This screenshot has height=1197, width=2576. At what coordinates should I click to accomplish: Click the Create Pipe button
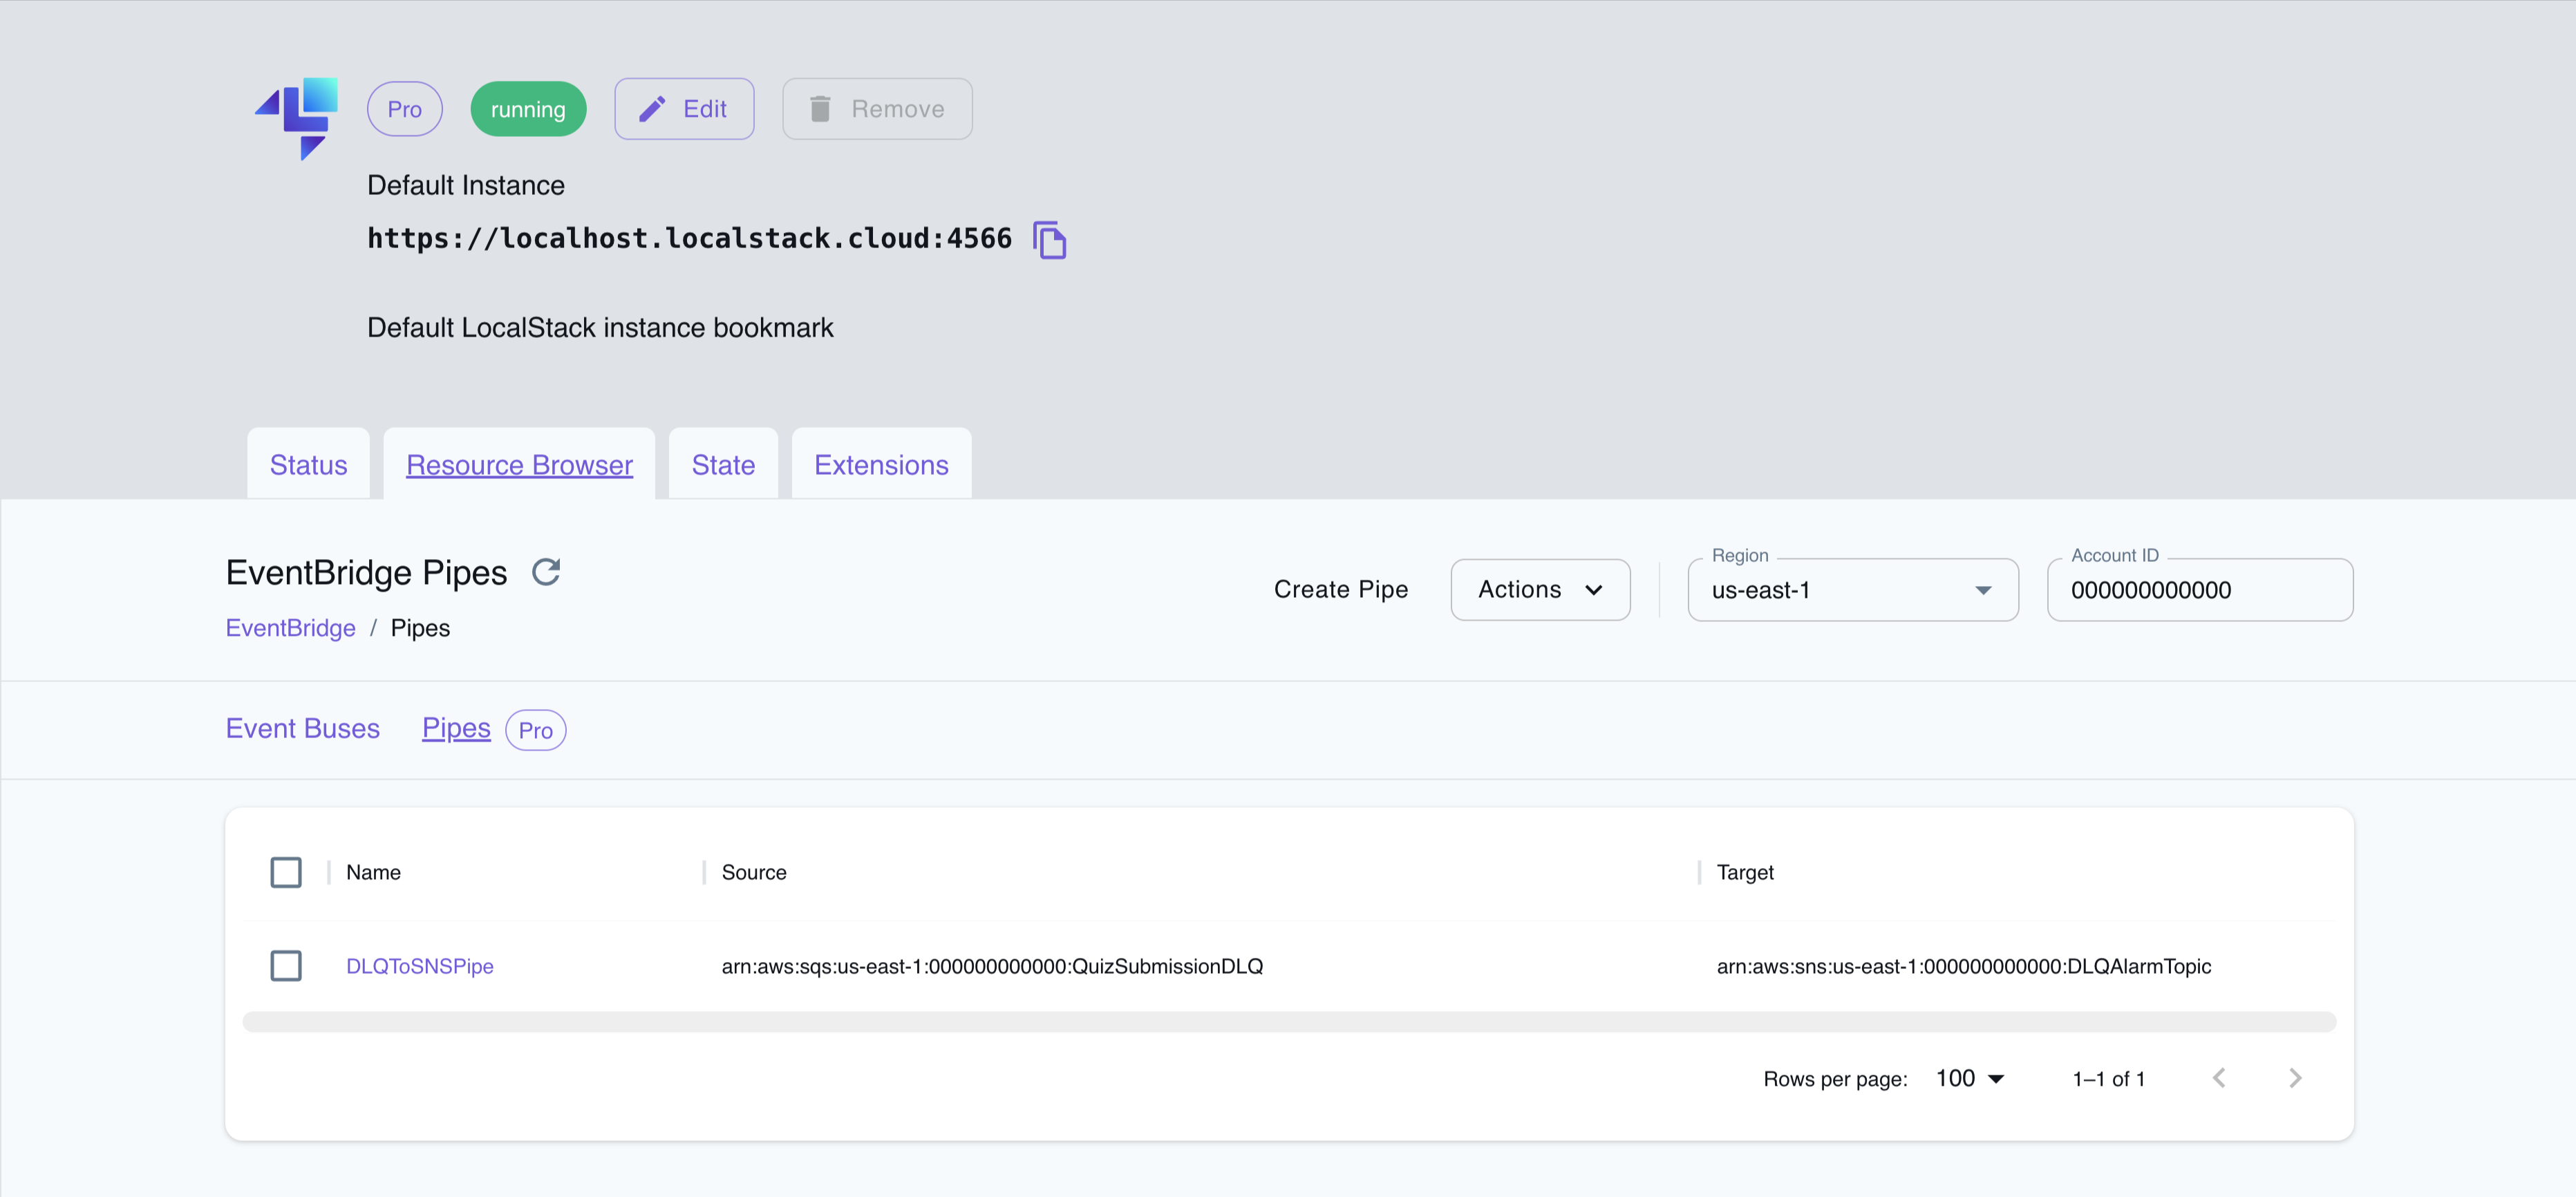[x=1341, y=589]
